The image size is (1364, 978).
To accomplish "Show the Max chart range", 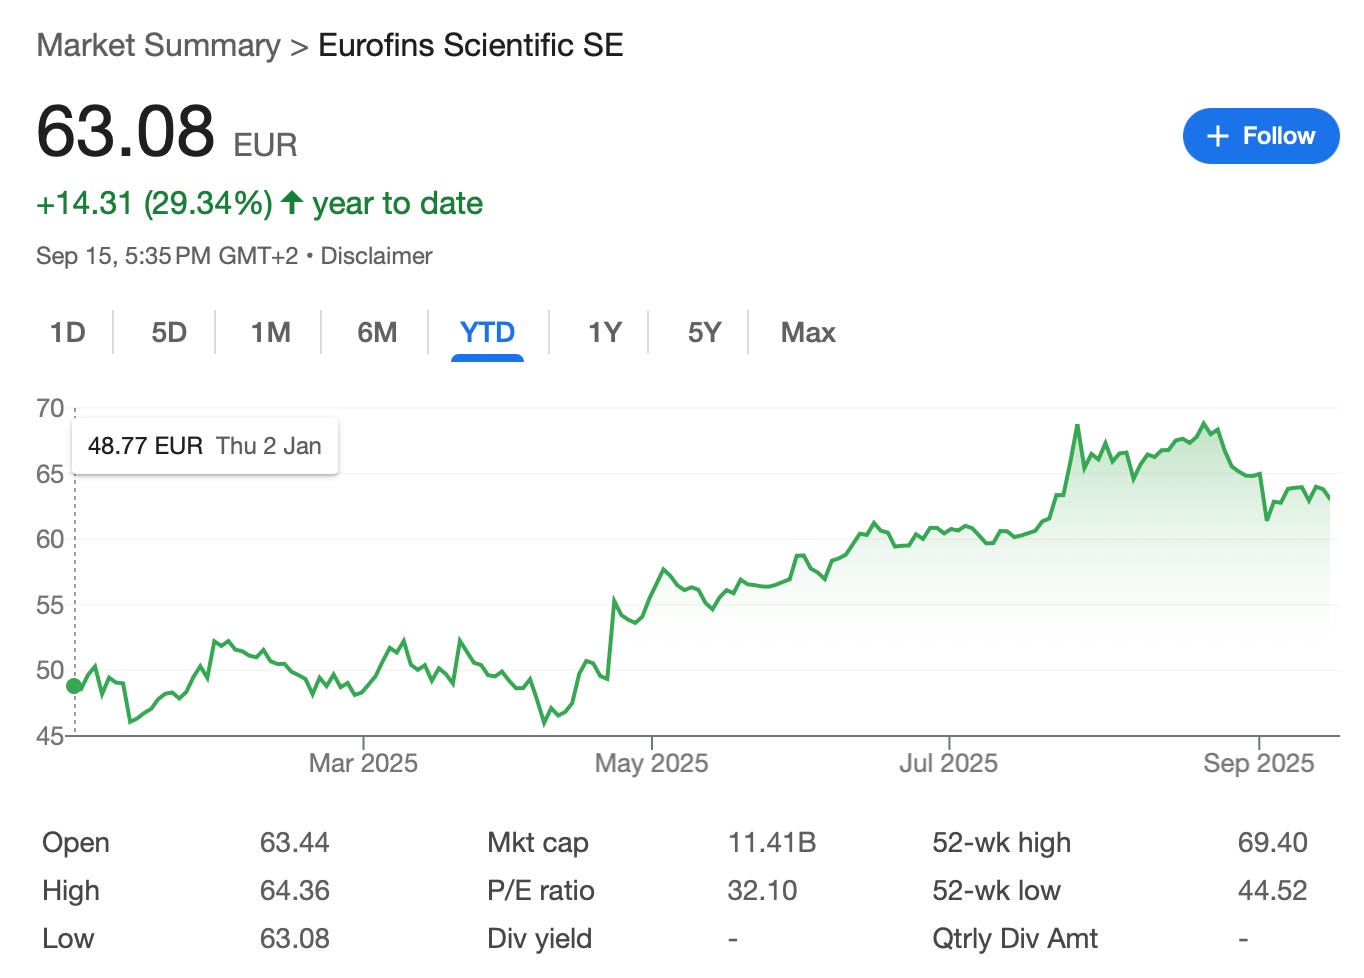I will pos(808,332).
